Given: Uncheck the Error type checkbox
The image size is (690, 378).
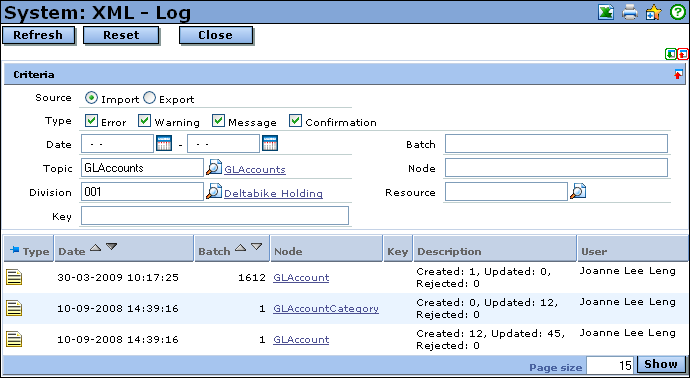Looking at the screenshot, I should click(x=92, y=121).
